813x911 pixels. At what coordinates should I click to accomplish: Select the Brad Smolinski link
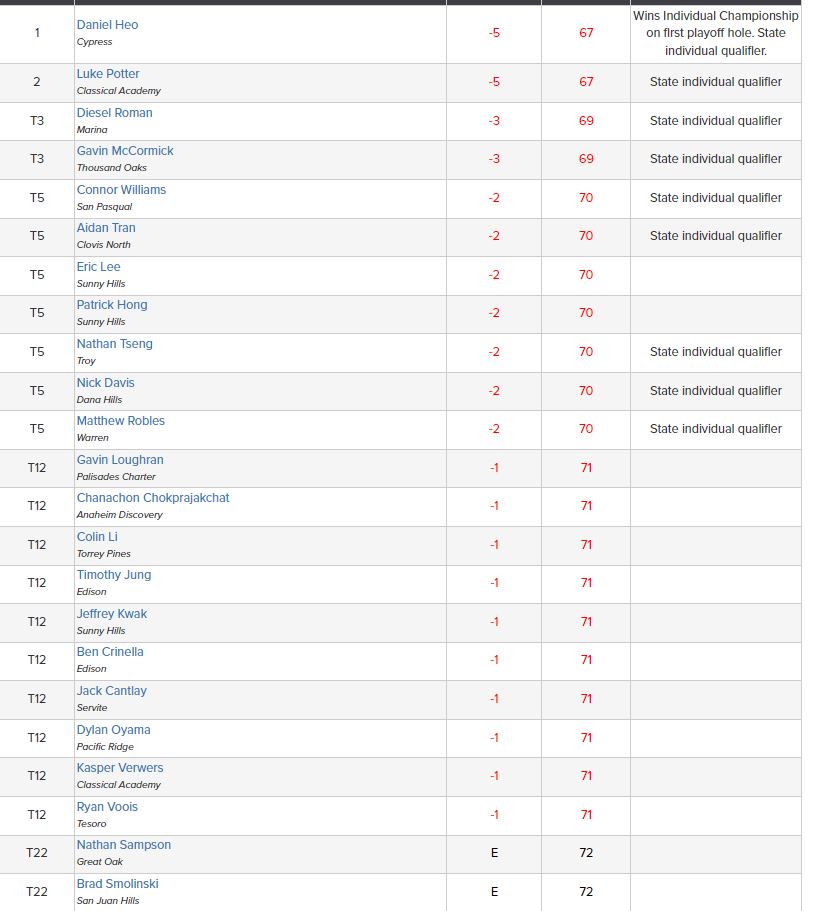pos(117,884)
